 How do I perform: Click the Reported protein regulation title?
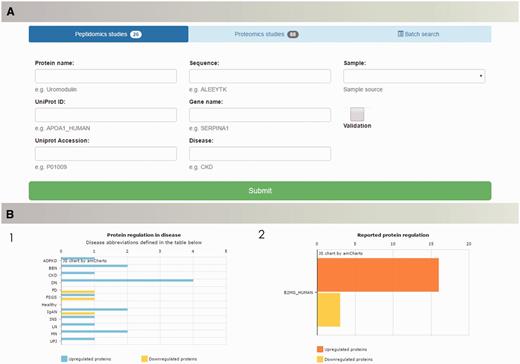click(x=393, y=235)
